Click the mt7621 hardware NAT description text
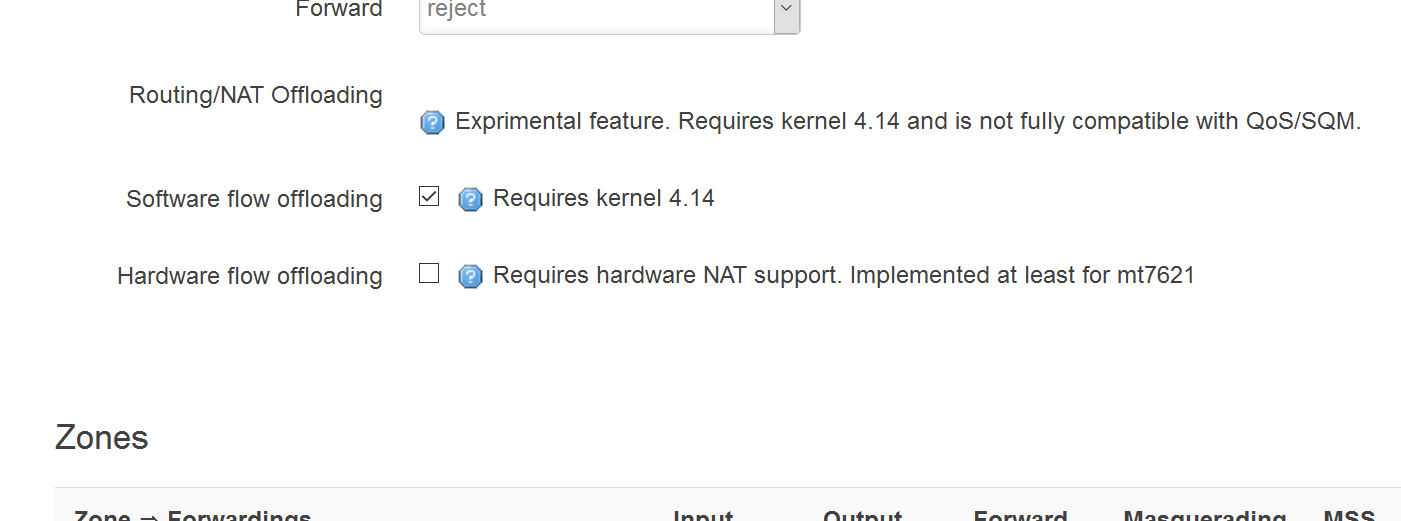 click(x=844, y=275)
